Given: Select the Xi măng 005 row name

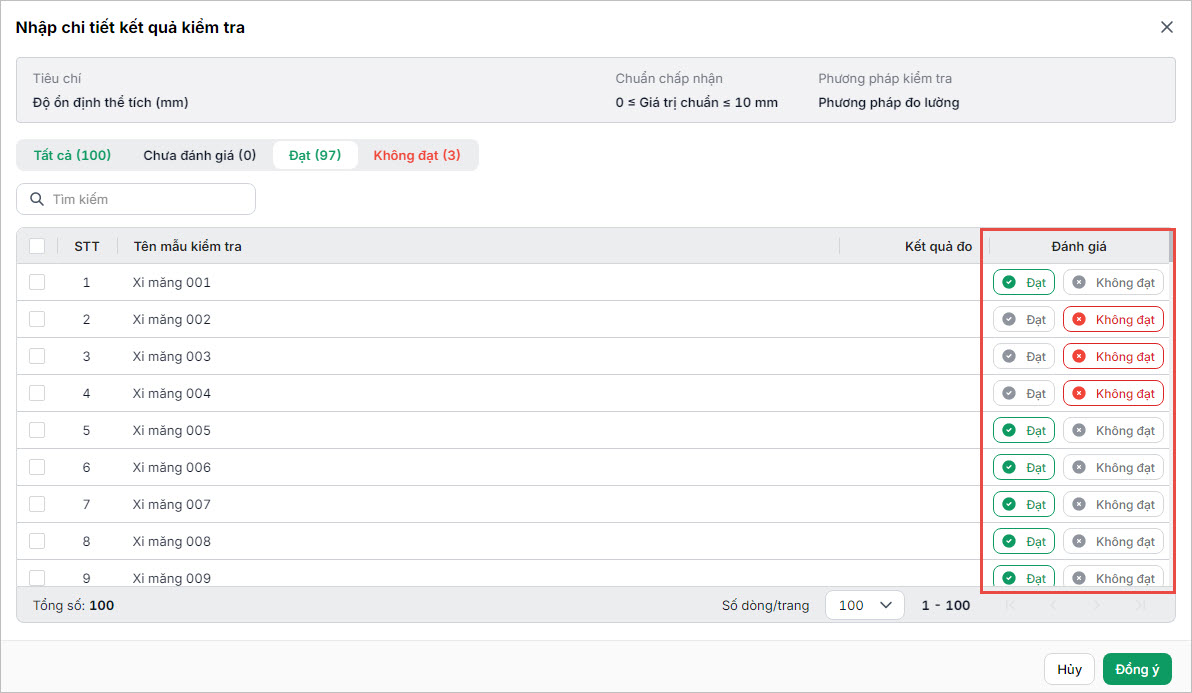Looking at the screenshot, I should pyautogui.click(x=172, y=430).
